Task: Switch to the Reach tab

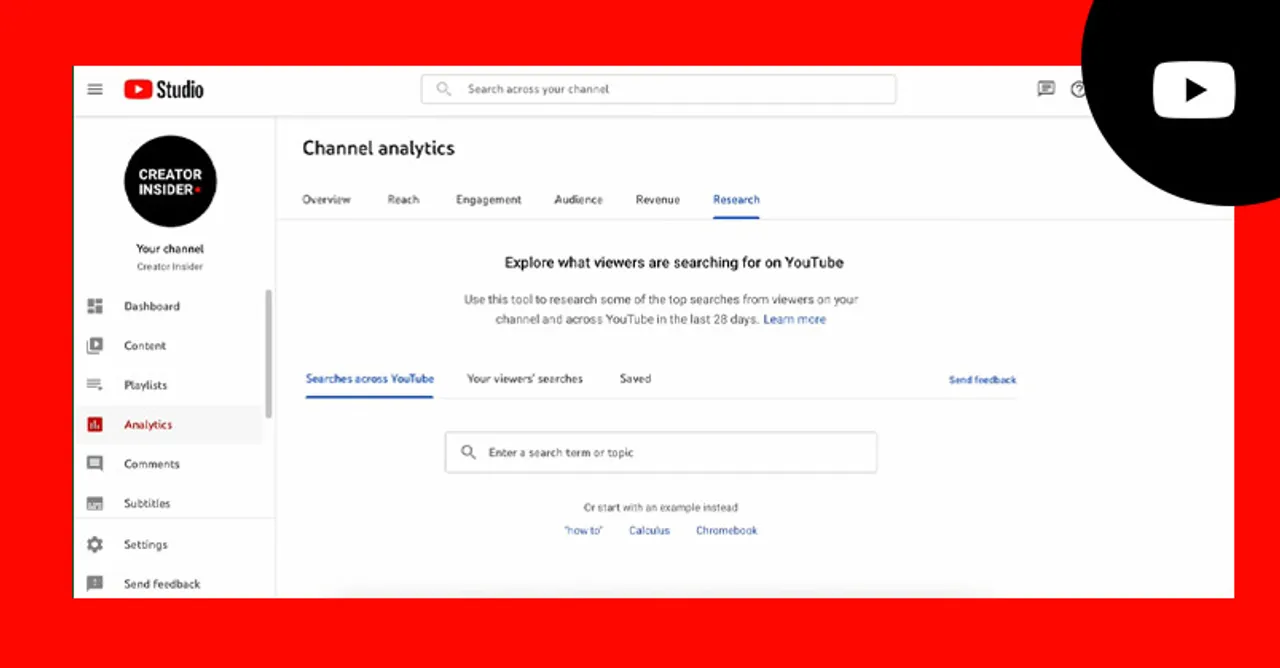Action: coord(403,200)
